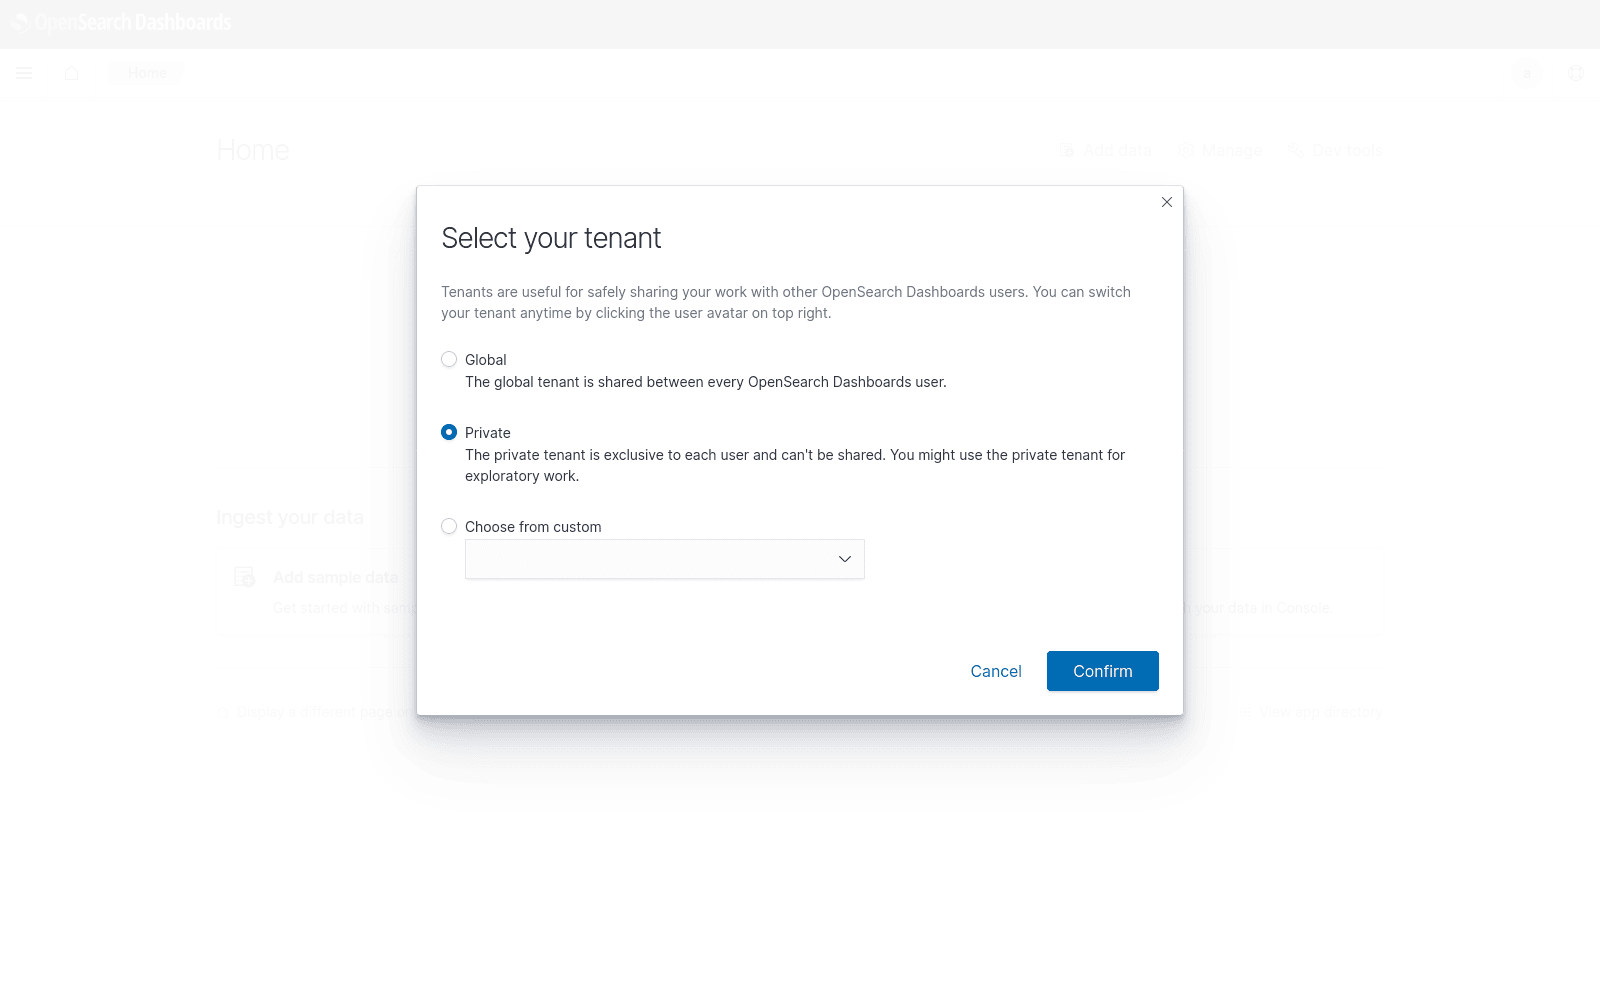Click the Add sample data icon
Viewport: 1600px width, 1000px height.
click(245, 577)
